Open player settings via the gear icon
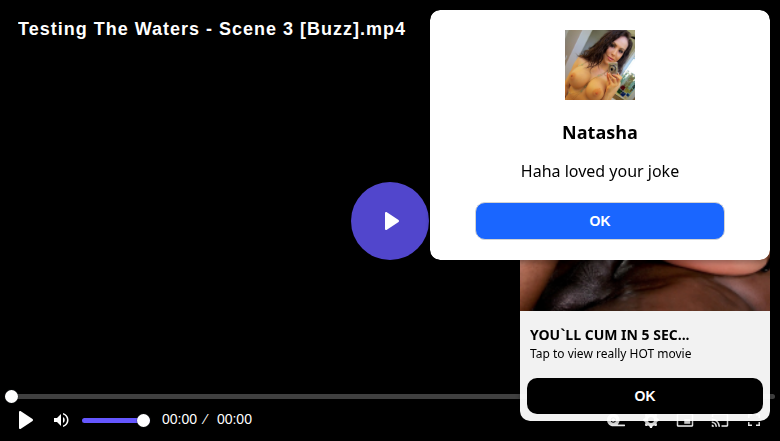Image resolution: width=780 pixels, height=441 pixels. [x=651, y=423]
